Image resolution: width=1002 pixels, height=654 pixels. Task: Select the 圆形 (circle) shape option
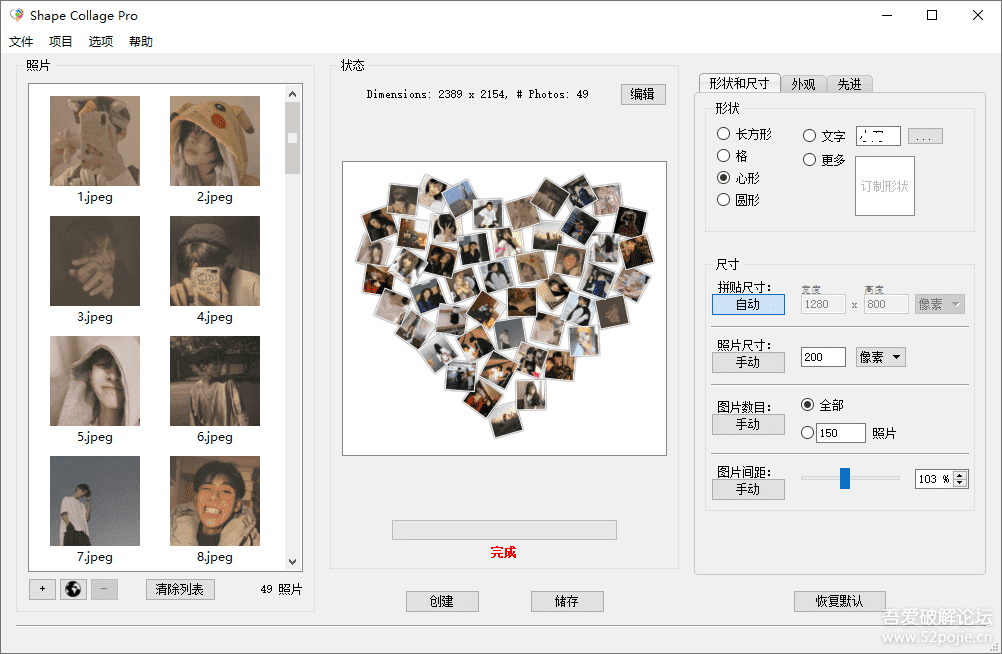(x=722, y=199)
